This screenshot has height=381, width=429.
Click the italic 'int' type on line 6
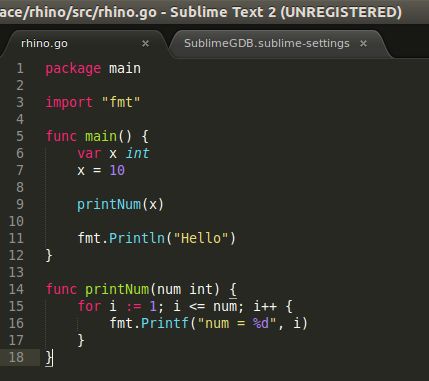tap(137, 153)
